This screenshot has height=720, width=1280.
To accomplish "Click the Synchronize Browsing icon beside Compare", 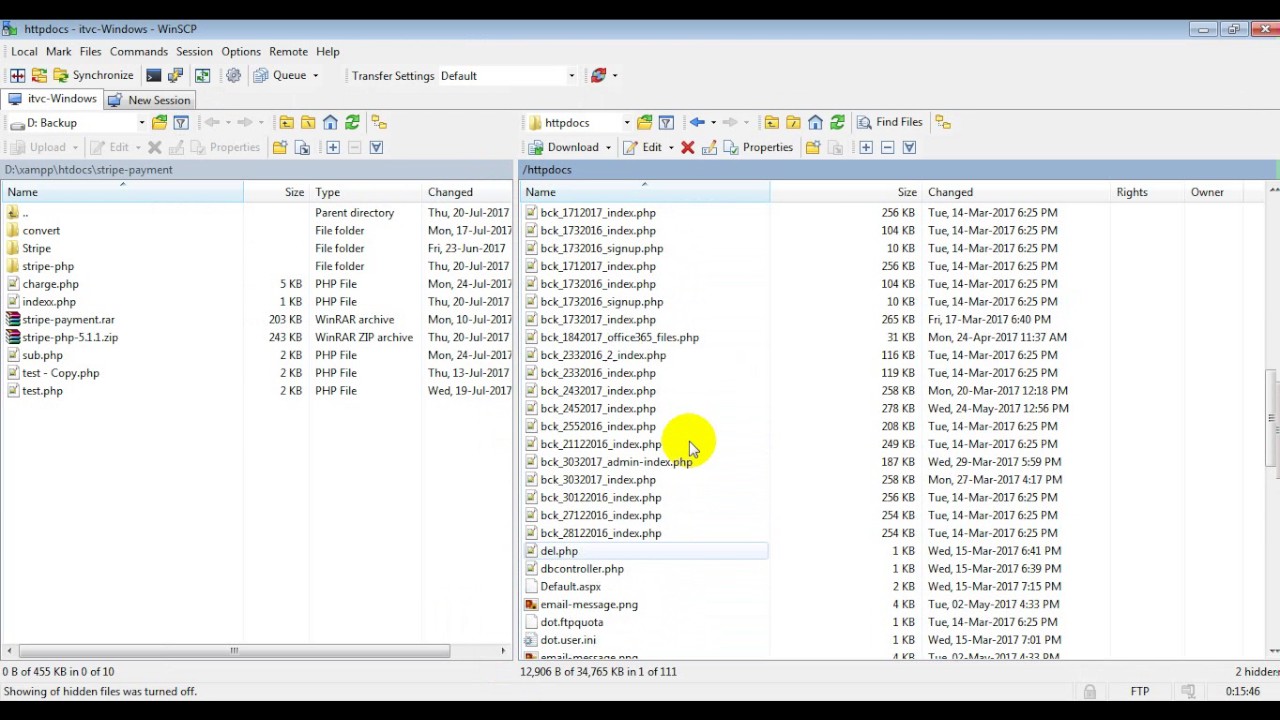I will click(39, 75).
